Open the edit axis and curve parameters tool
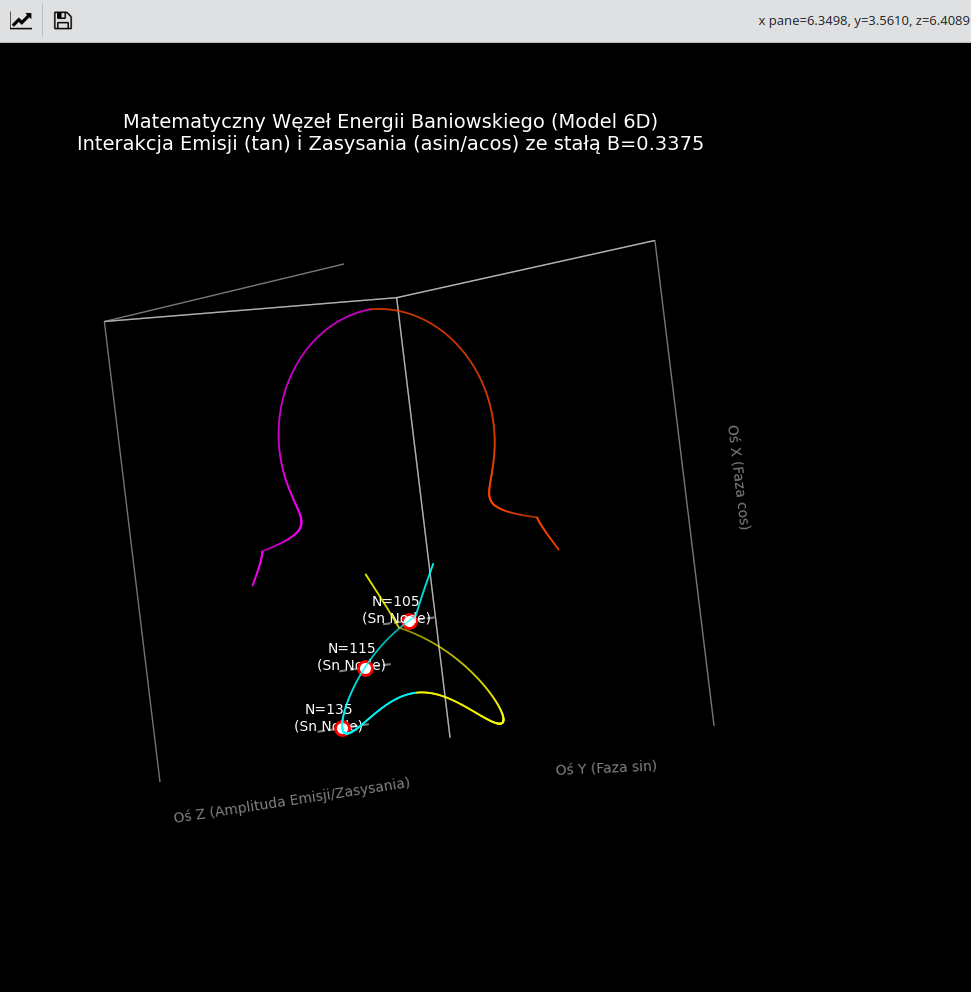Viewport: 971px width, 992px height. (21, 21)
